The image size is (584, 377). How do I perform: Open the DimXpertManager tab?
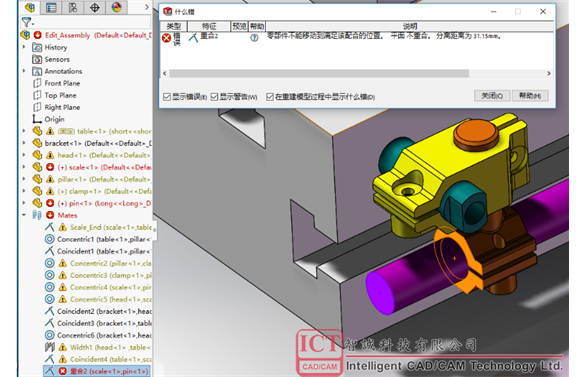(x=95, y=7)
